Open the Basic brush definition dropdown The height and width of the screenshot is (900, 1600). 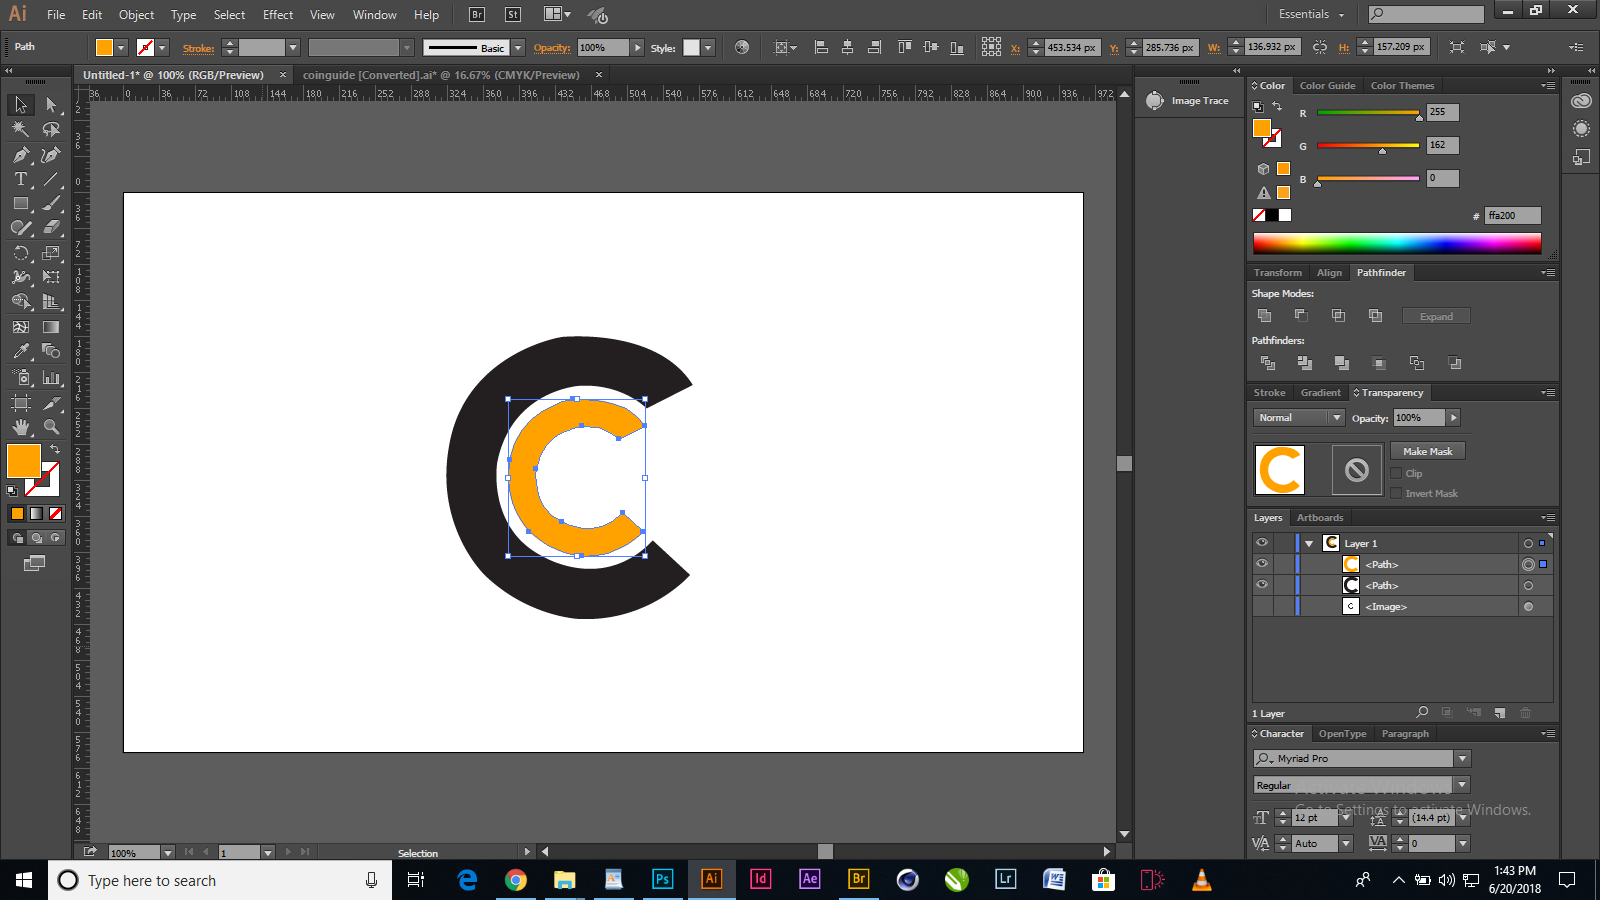pyautogui.click(x=518, y=48)
